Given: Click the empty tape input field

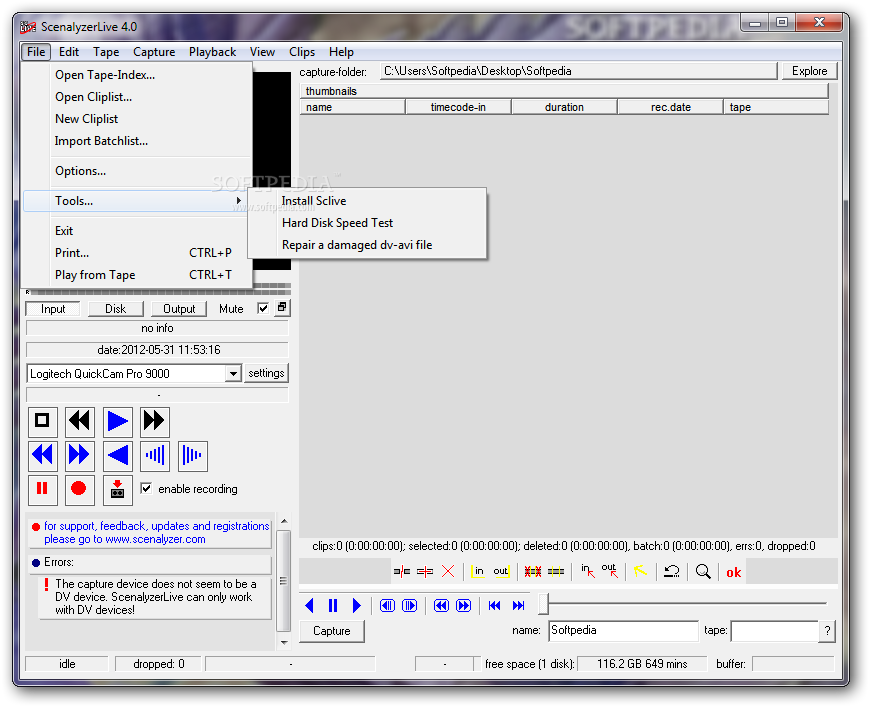Looking at the screenshot, I should click(x=775, y=631).
